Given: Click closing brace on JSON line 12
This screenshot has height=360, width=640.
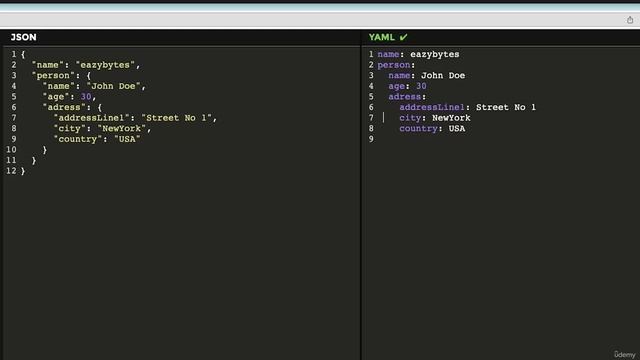Looking at the screenshot, I should pyautogui.click(x=23, y=171).
